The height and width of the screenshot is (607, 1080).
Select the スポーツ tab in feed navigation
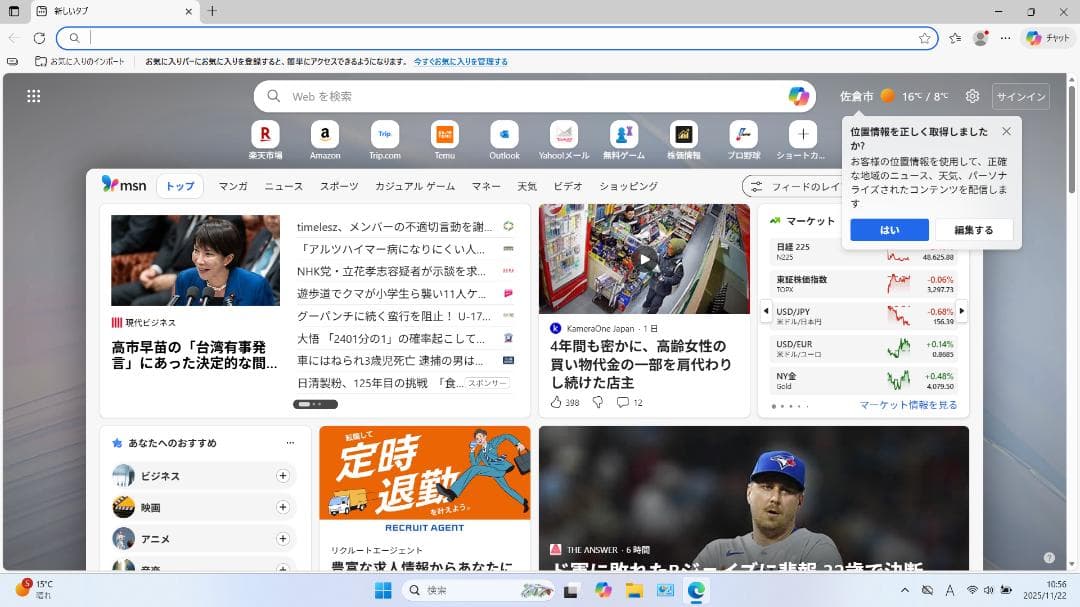tap(339, 186)
